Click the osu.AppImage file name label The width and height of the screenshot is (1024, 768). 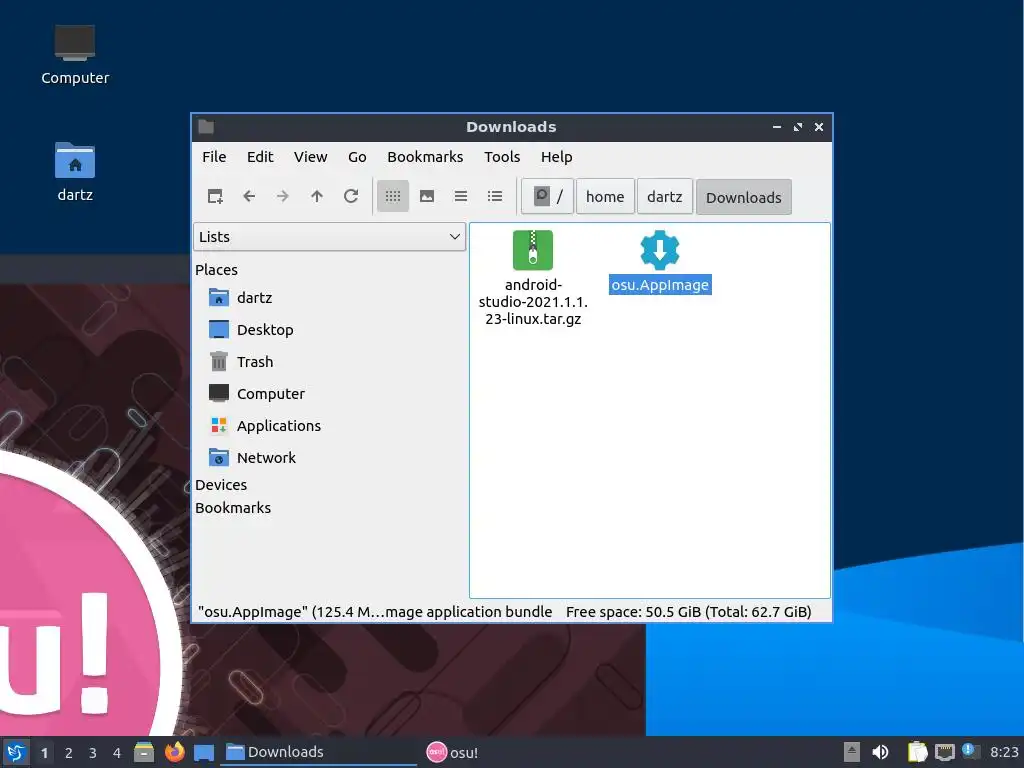pos(660,285)
